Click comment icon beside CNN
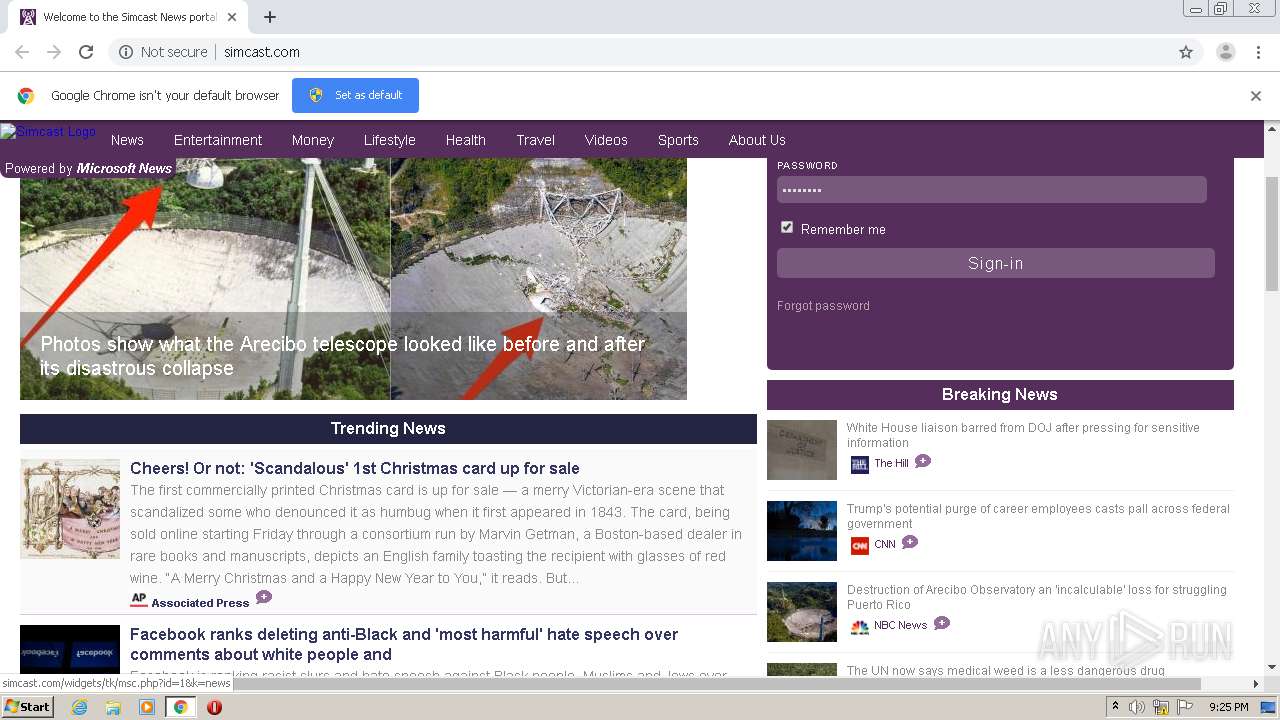 [x=910, y=542]
